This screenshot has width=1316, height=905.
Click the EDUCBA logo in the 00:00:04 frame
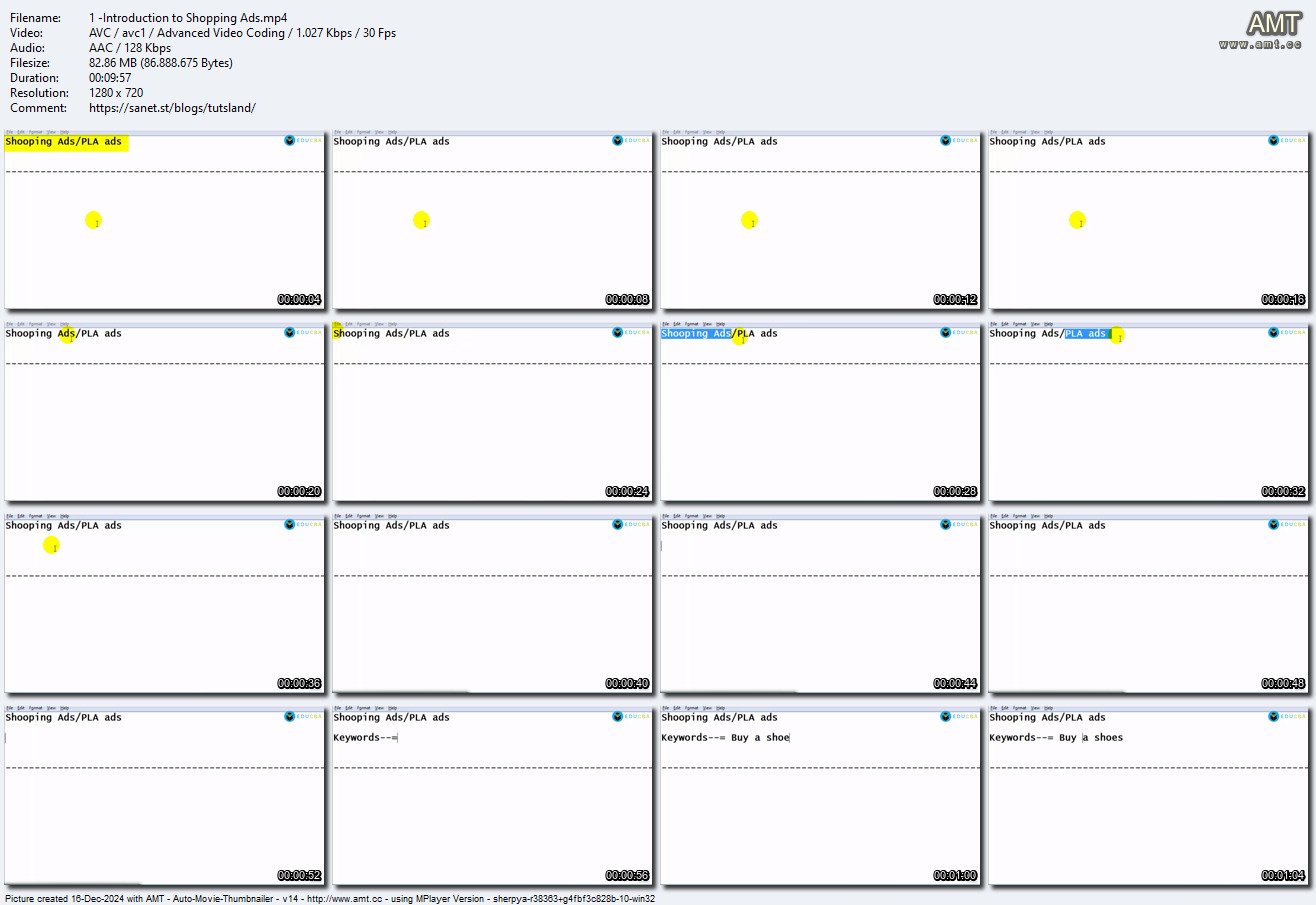coord(303,141)
